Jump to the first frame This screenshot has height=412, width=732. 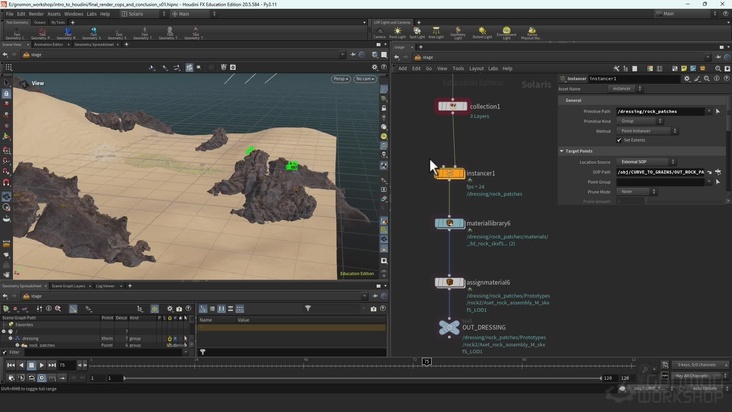(11, 365)
